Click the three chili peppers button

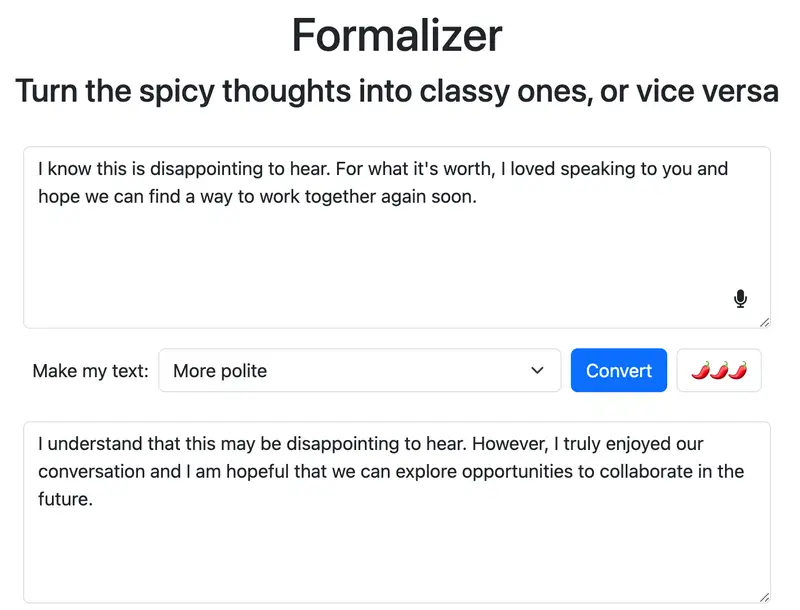coord(719,371)
